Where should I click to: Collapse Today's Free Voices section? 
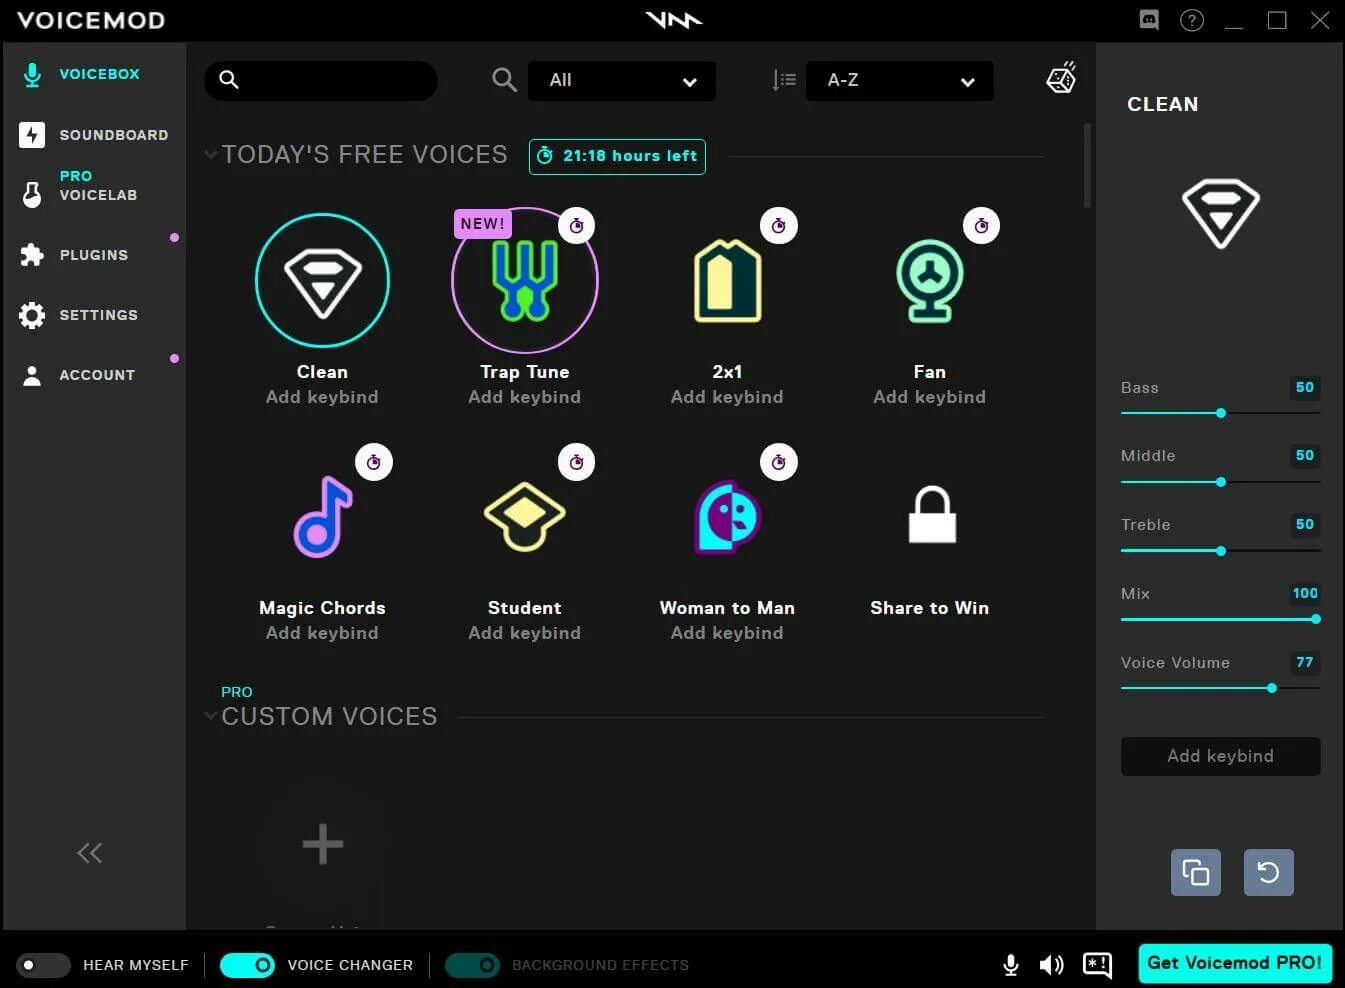click(210, 155)
